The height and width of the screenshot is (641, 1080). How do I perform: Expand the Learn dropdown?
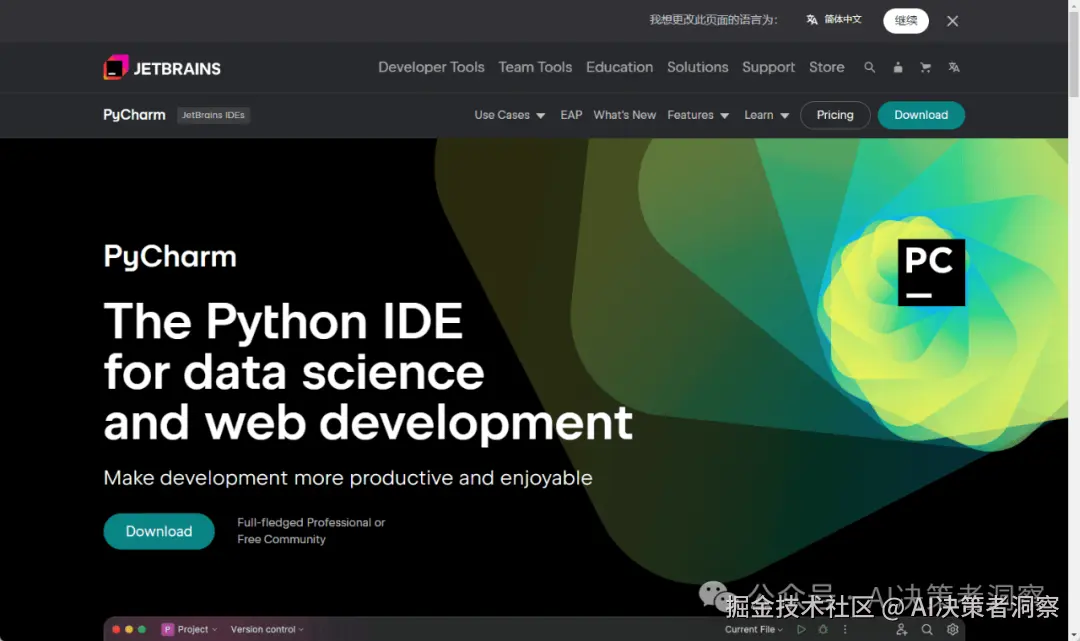click(x=767, y=115)
